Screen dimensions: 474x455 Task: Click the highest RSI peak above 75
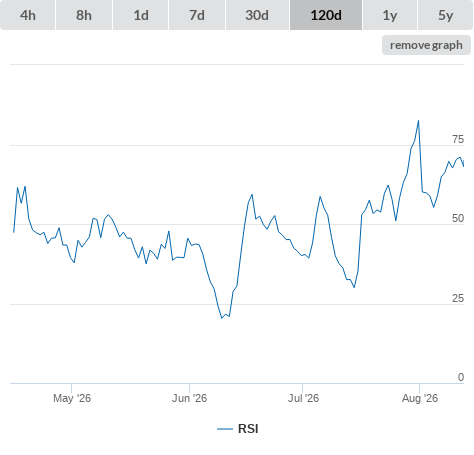[x=418, y=121]
